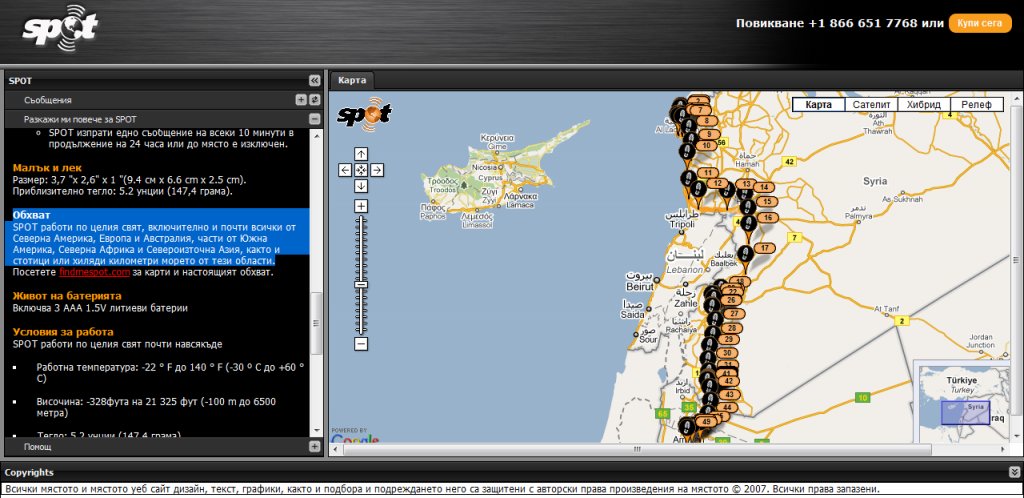Collapse the Разкажи ми повече за SPOT section
This screenshot has height=498, width=1024.
point(315,119)
